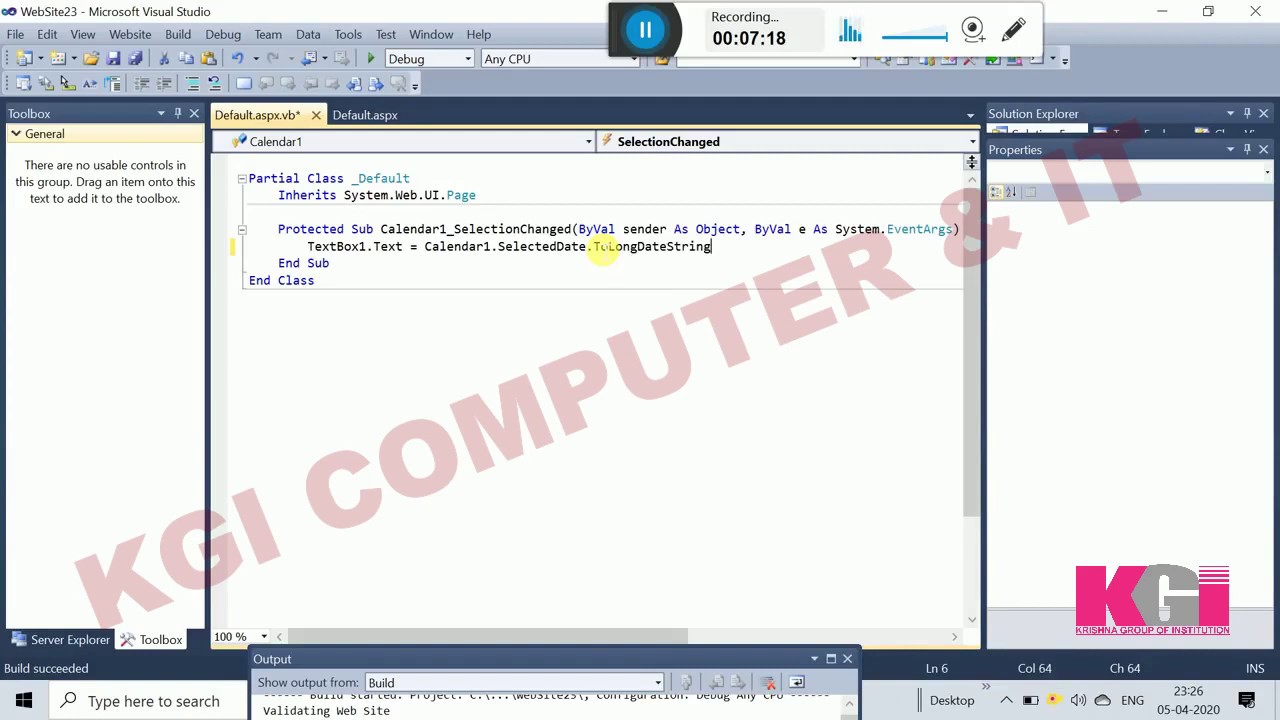Click the Save All icon
The image size is (1280, 720).
click(135, 59)
